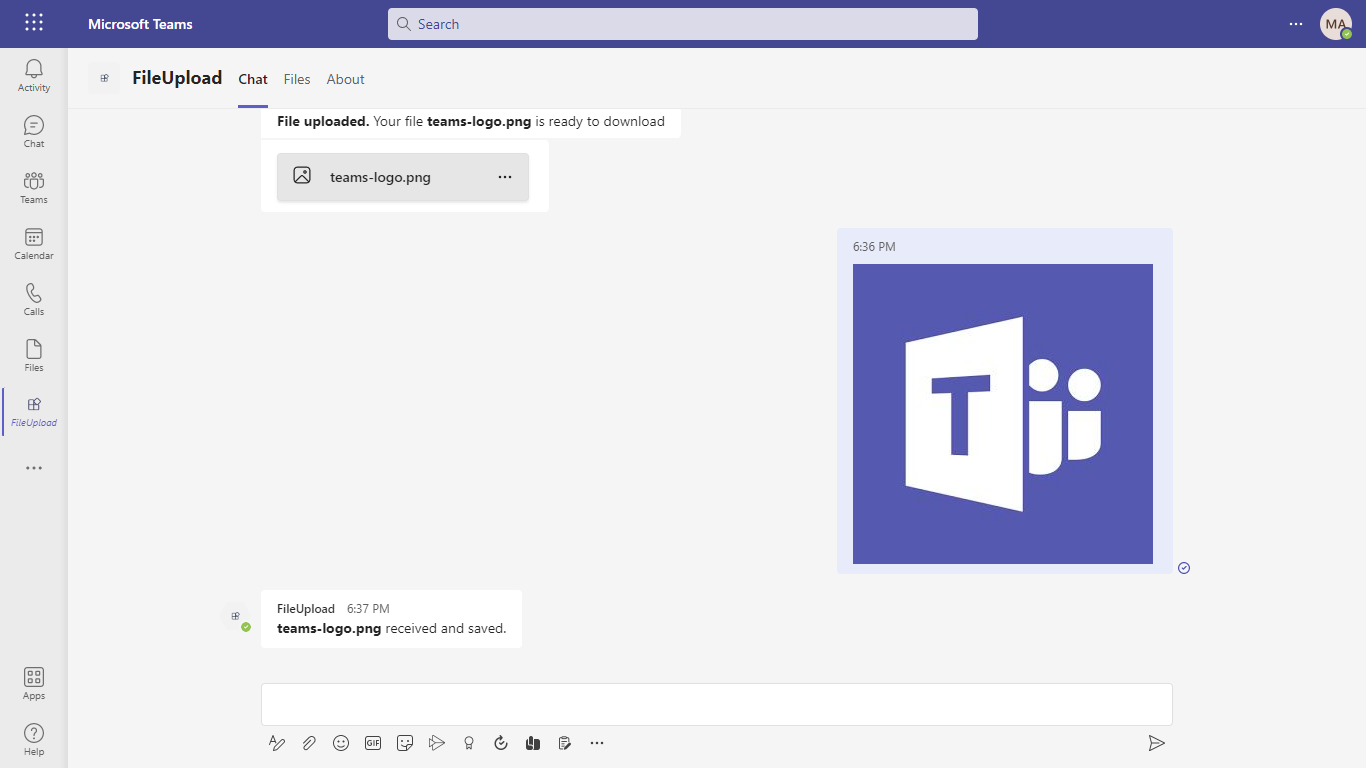
Task: Open Help in the sidebar
Action: pyautogui.click(x=34, y=739)
